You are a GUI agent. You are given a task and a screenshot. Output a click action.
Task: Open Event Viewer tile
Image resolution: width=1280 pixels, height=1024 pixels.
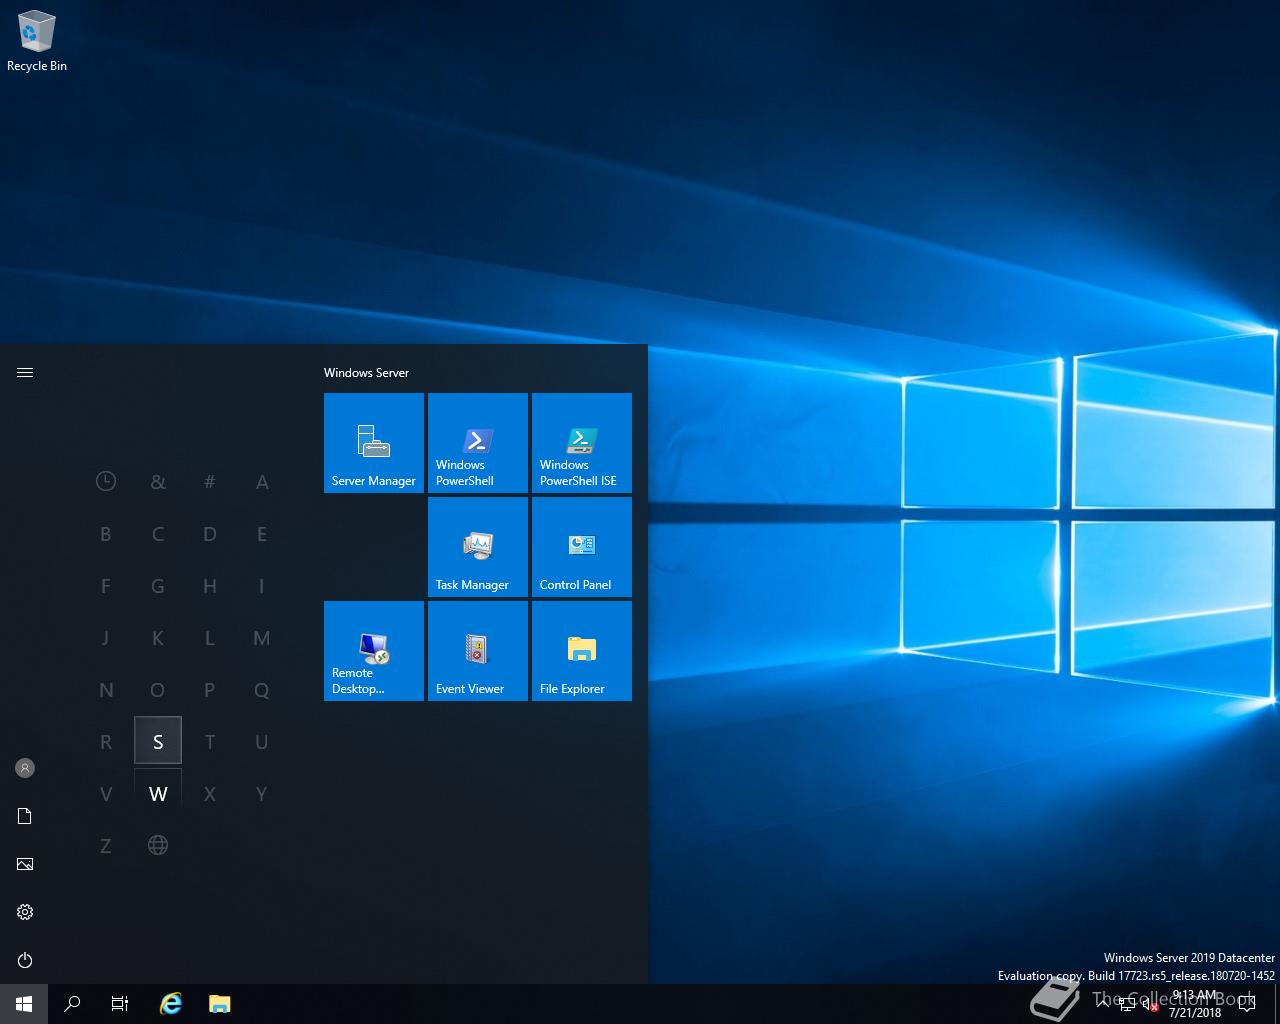(478, 651)
